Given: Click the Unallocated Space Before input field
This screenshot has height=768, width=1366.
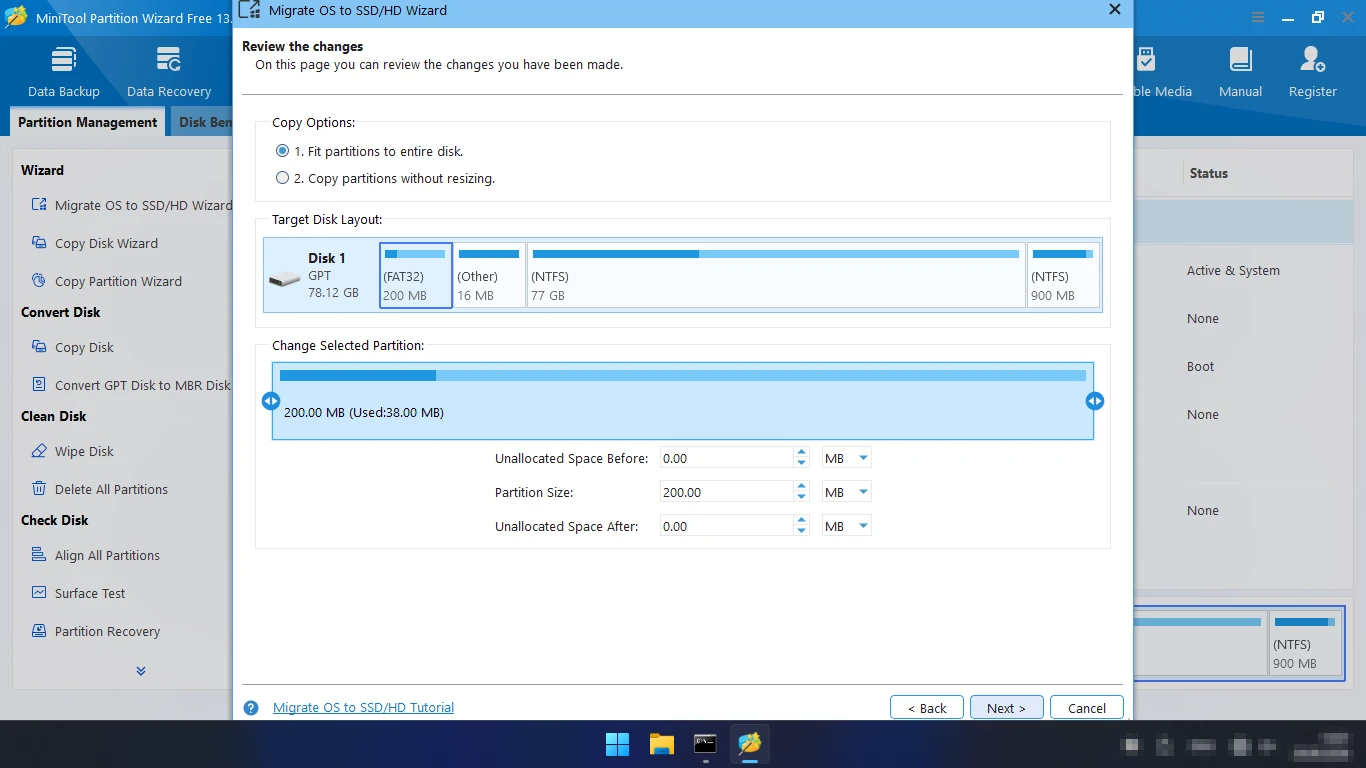Looking at the screenshot, I should click(727, 458).
